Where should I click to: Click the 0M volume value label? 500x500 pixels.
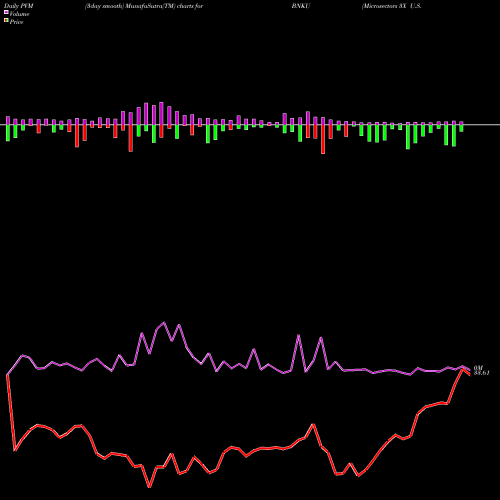478,368
